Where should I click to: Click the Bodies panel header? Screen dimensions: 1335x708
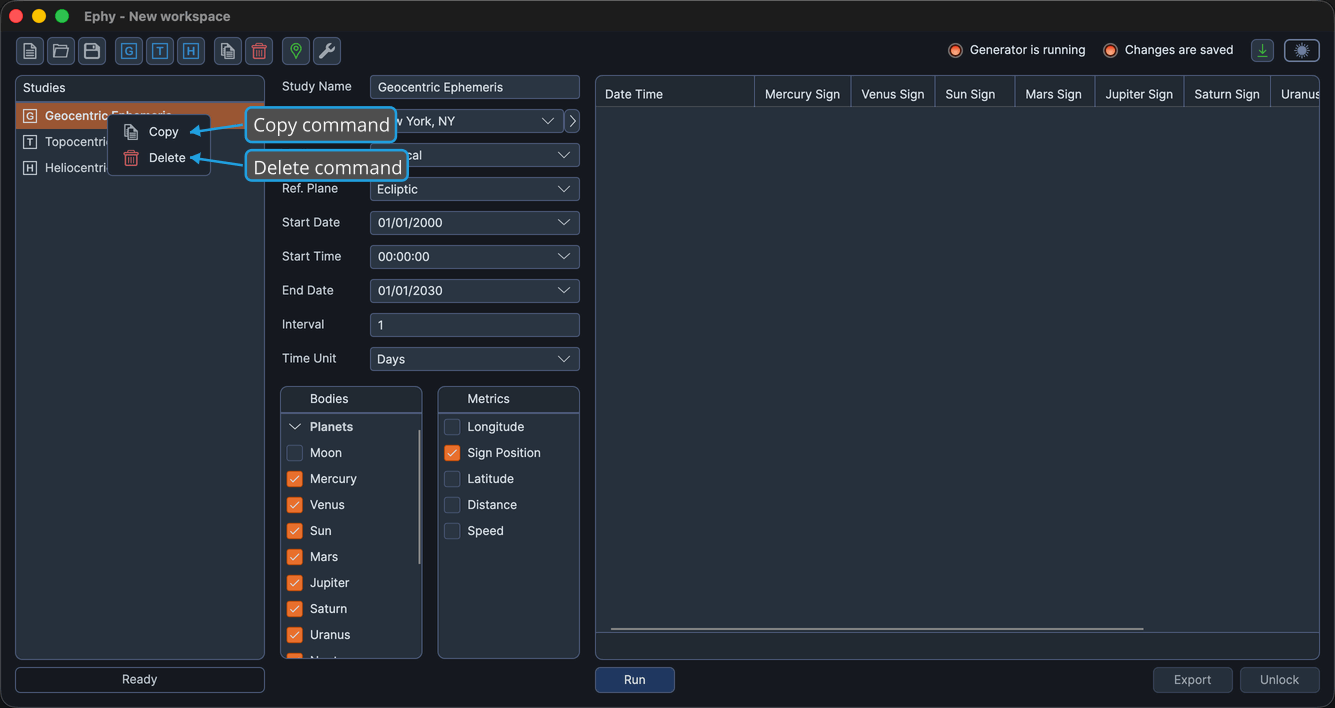(351, 399)
